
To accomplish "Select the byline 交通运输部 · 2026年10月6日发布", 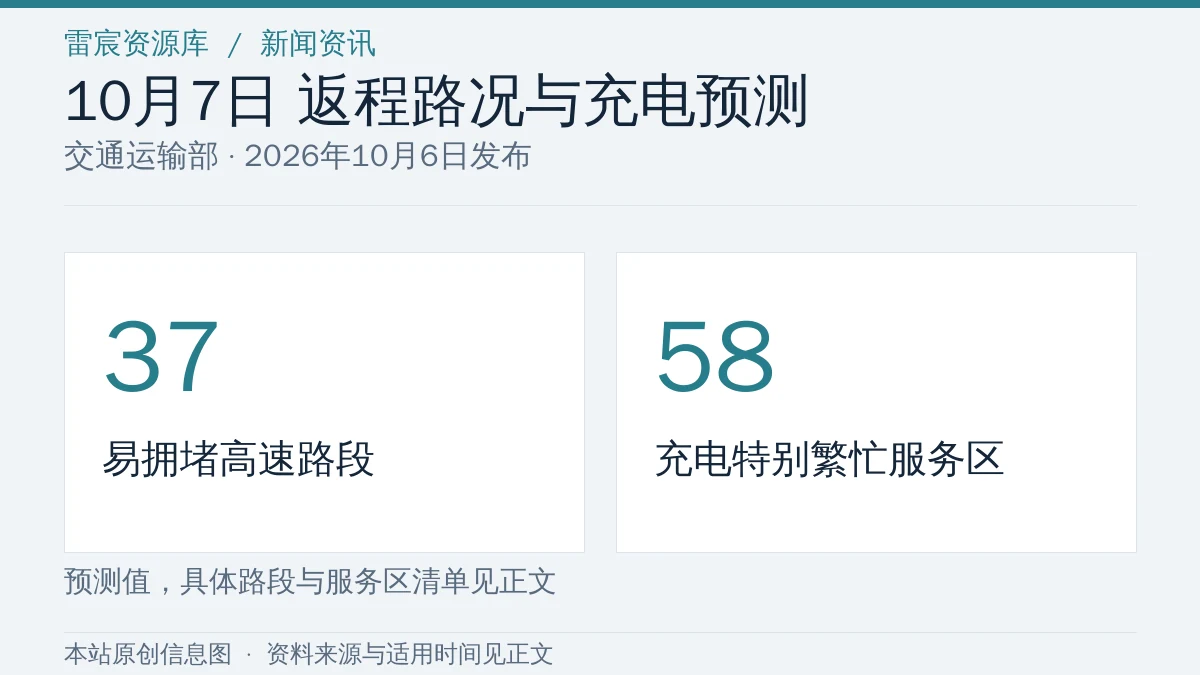I will point(298,156).
